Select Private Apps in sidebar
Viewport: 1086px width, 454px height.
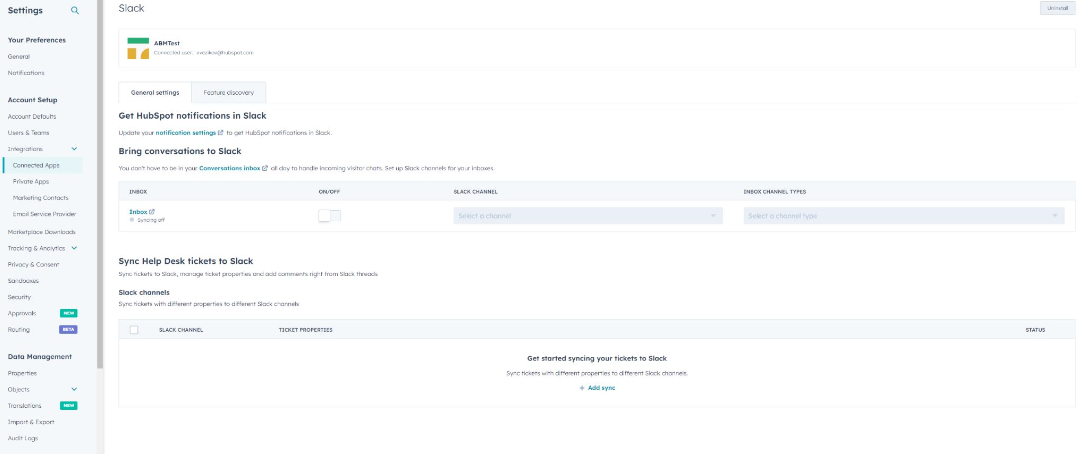coord(30,182)
